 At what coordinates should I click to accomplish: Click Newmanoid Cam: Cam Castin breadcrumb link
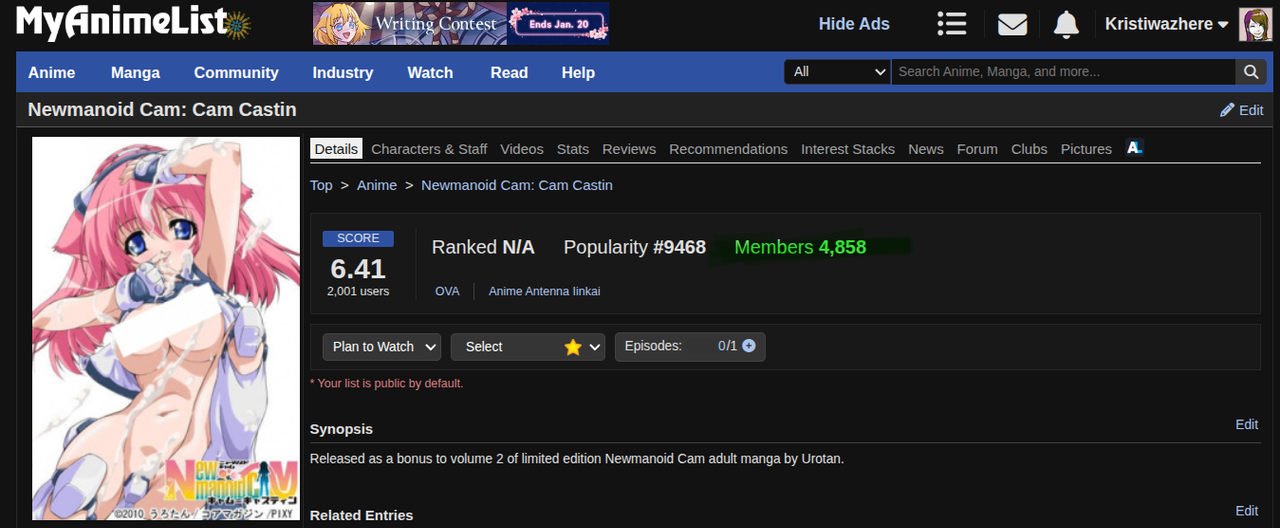pyautogui.click(x=517, y=185)
